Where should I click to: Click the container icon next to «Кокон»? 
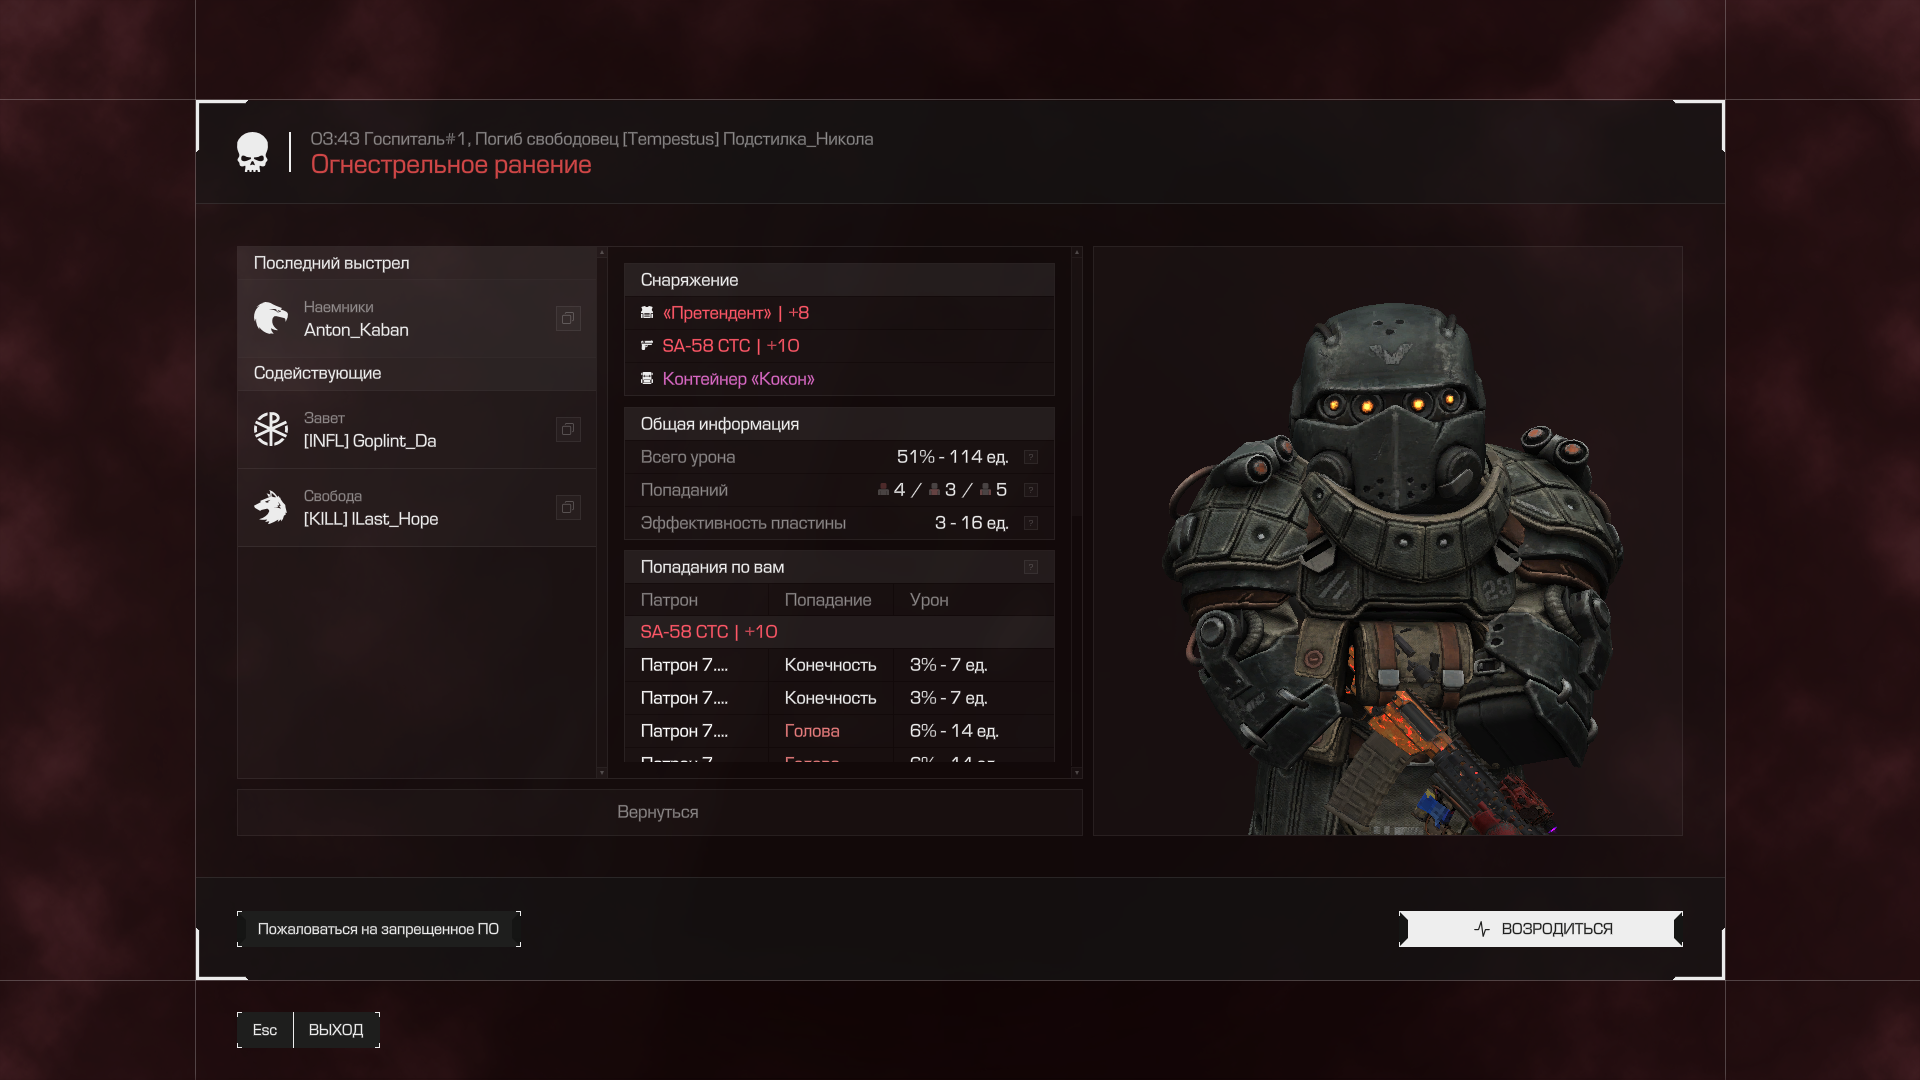[x=647, y=379]
